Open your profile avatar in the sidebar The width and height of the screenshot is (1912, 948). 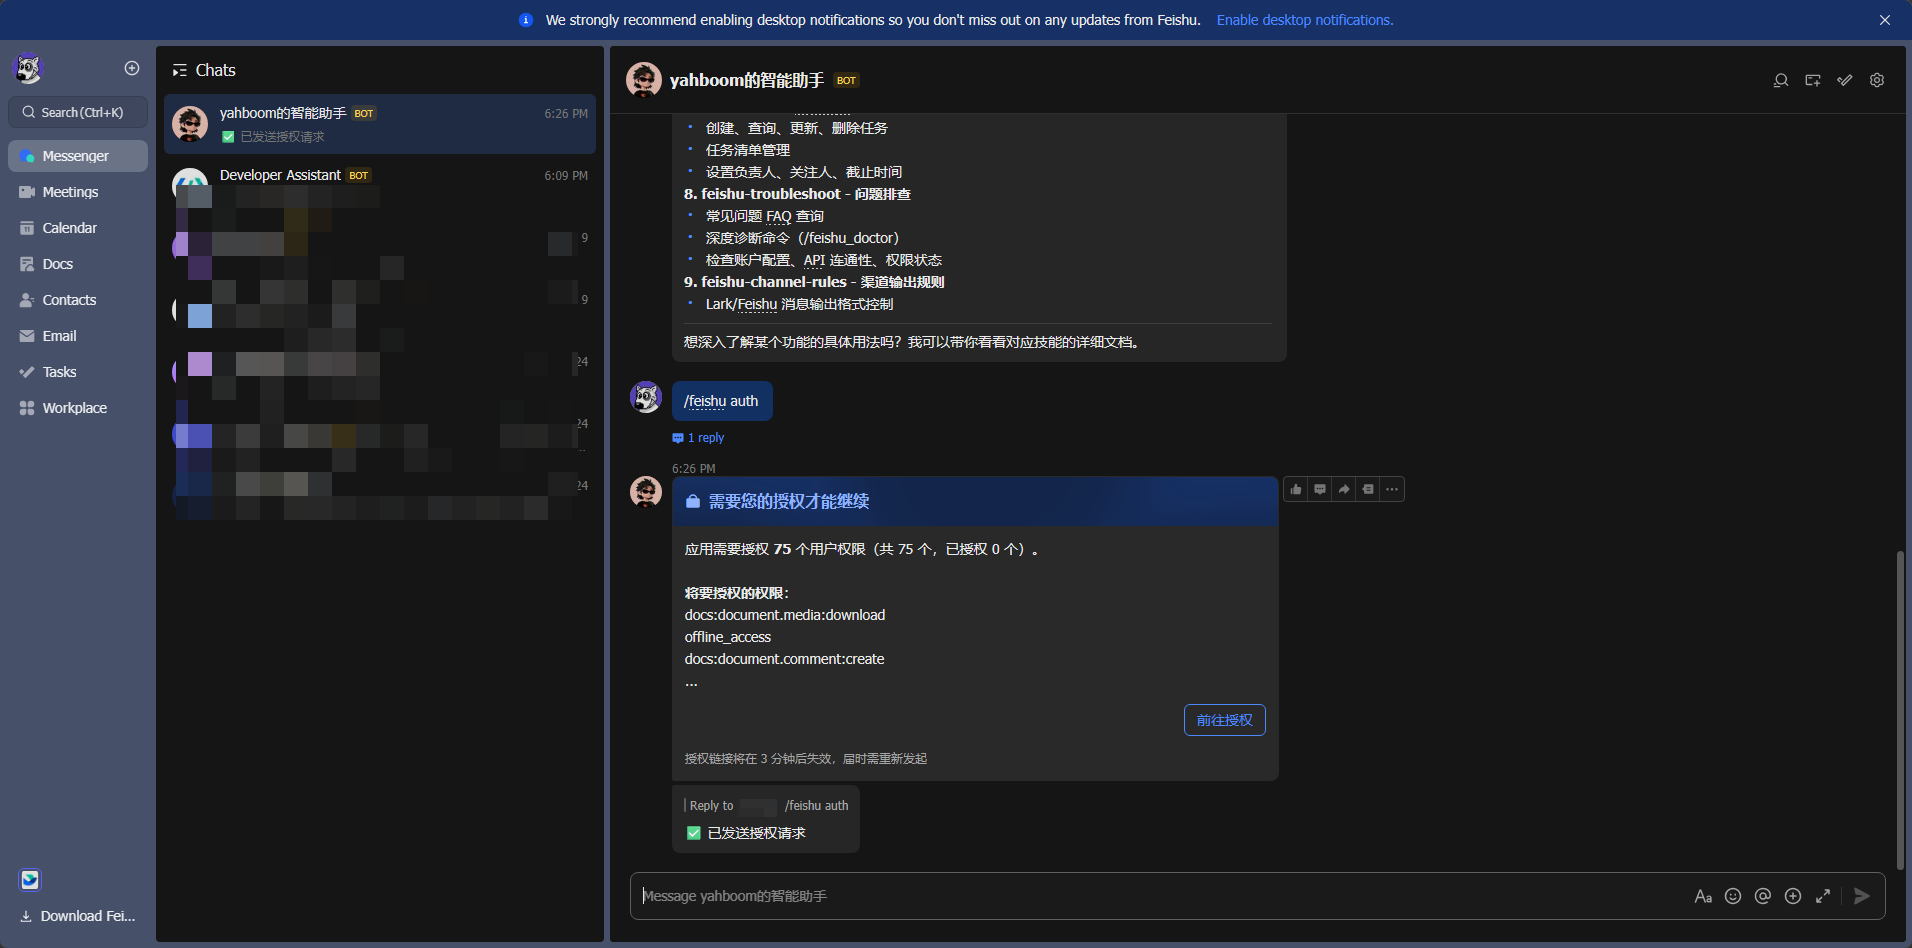pyautogui.click(x=28, y=68)
